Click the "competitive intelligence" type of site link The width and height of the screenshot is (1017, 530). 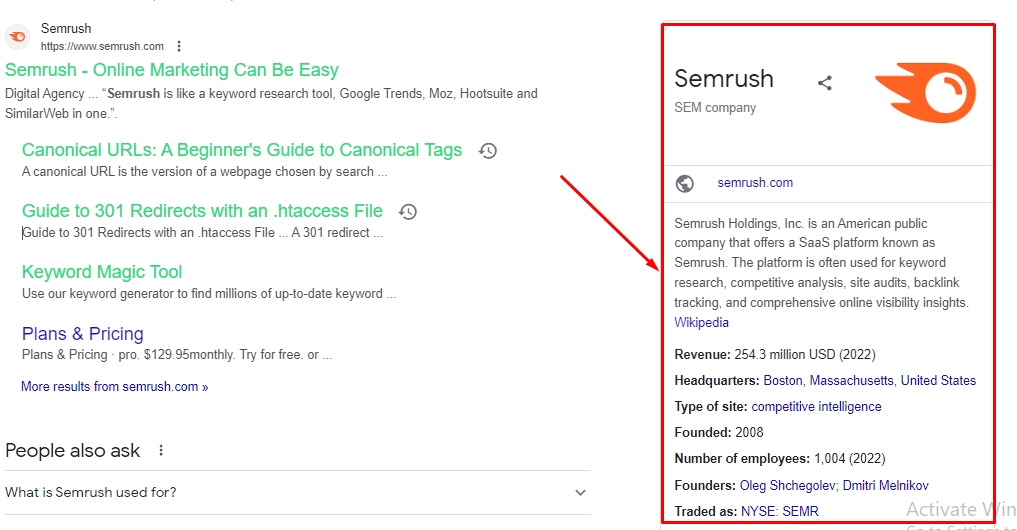click(816, 407)
